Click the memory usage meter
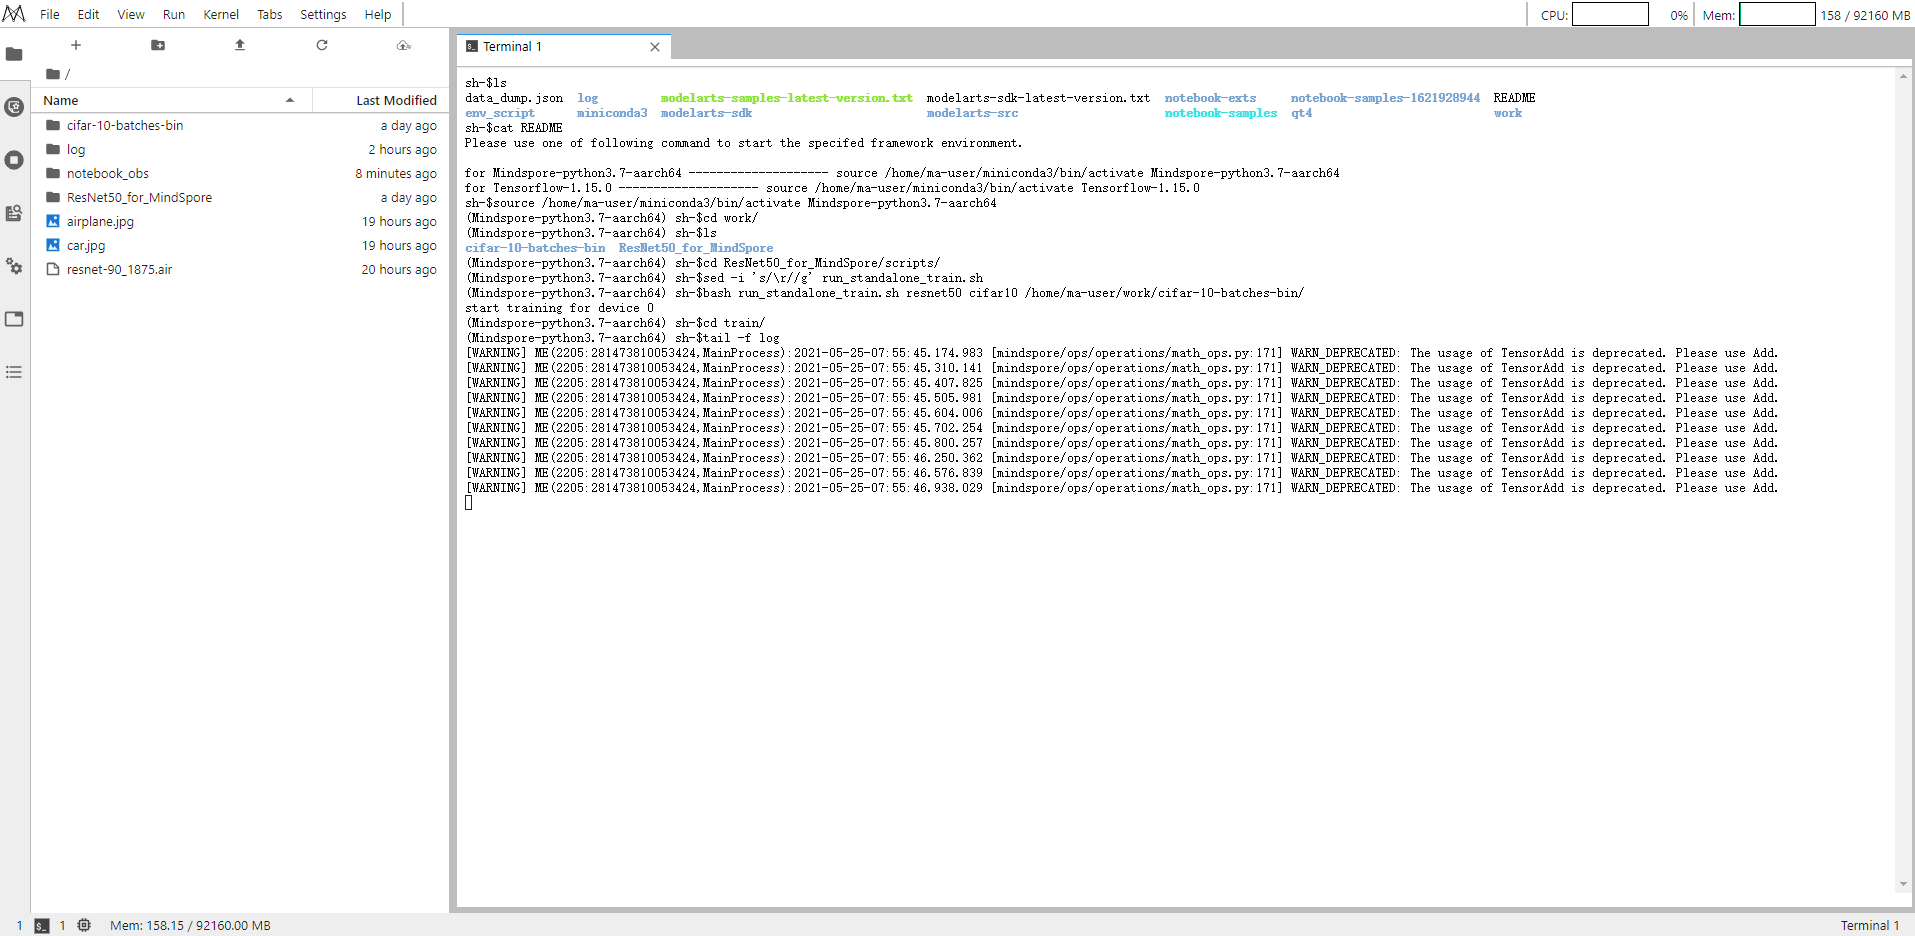1915x936 pixels. pos(1777,14)
